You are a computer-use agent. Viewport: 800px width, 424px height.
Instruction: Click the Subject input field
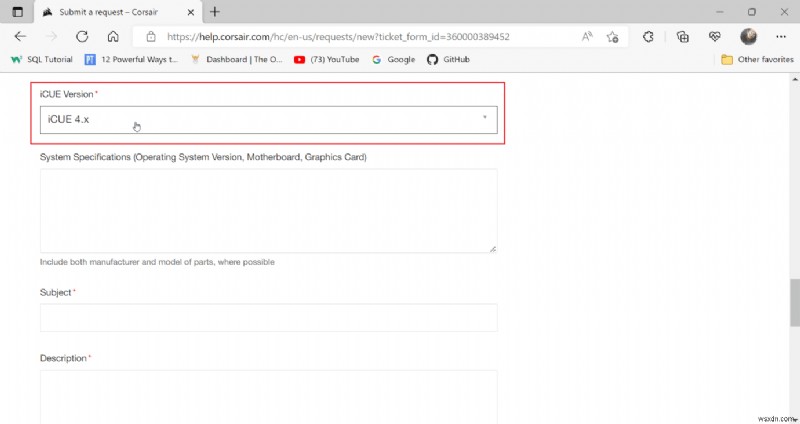[x=268, y=317]
